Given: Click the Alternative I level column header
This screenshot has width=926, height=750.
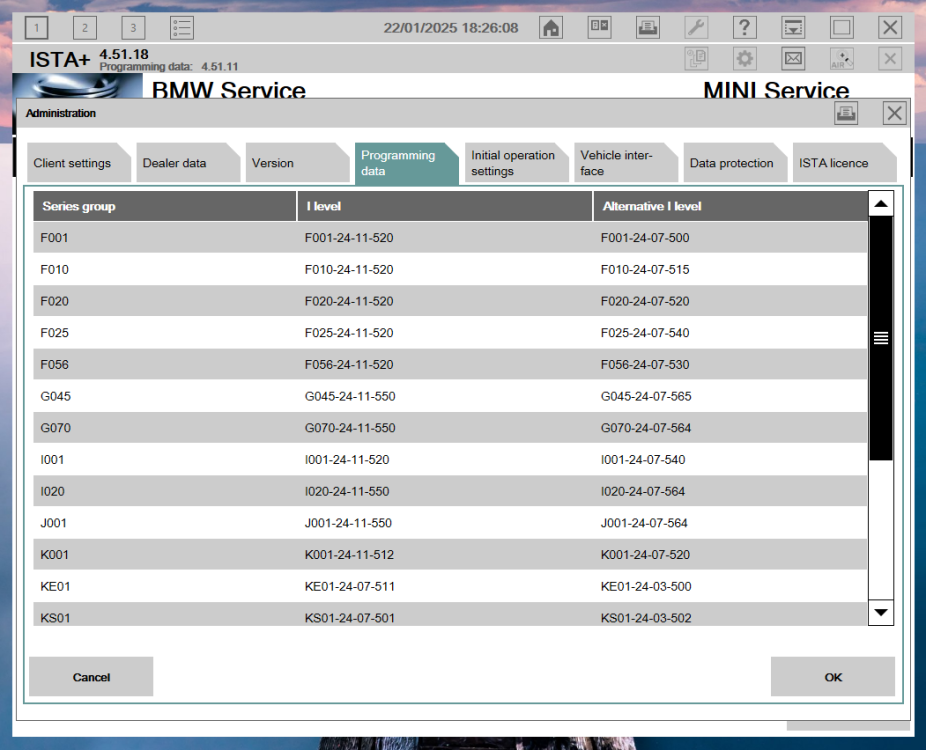Looking at the screenshot, I should [x=730, y=206].
